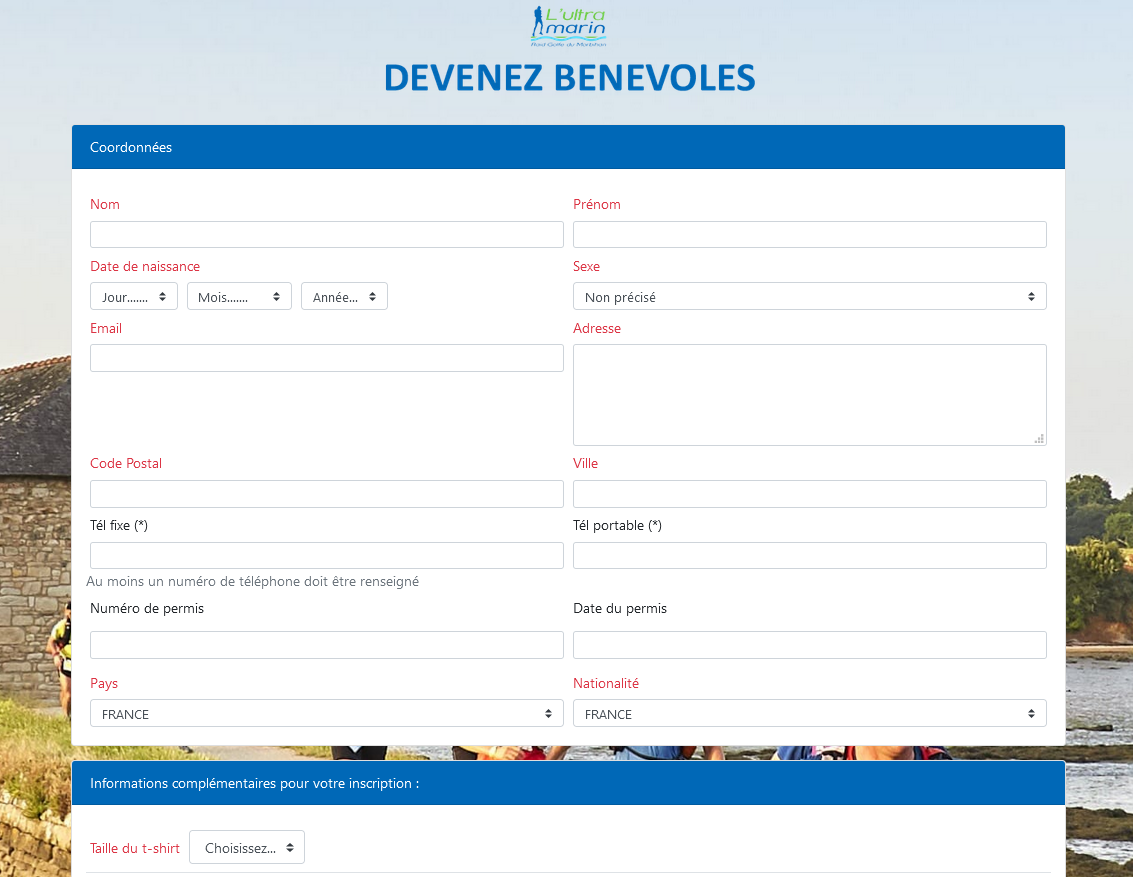Expand the Sexe selector showing Non précisé

click(x=809, y=296)
